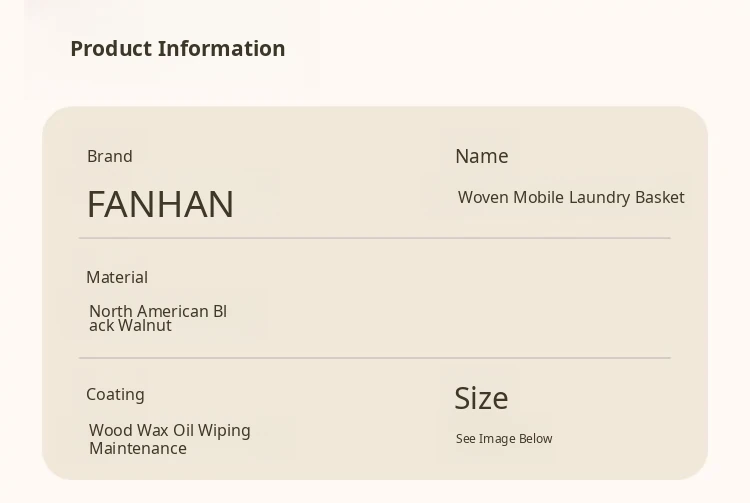750x503 pixels.
Task: Select the FANHAN brand name text
Action: coord(160,204)
